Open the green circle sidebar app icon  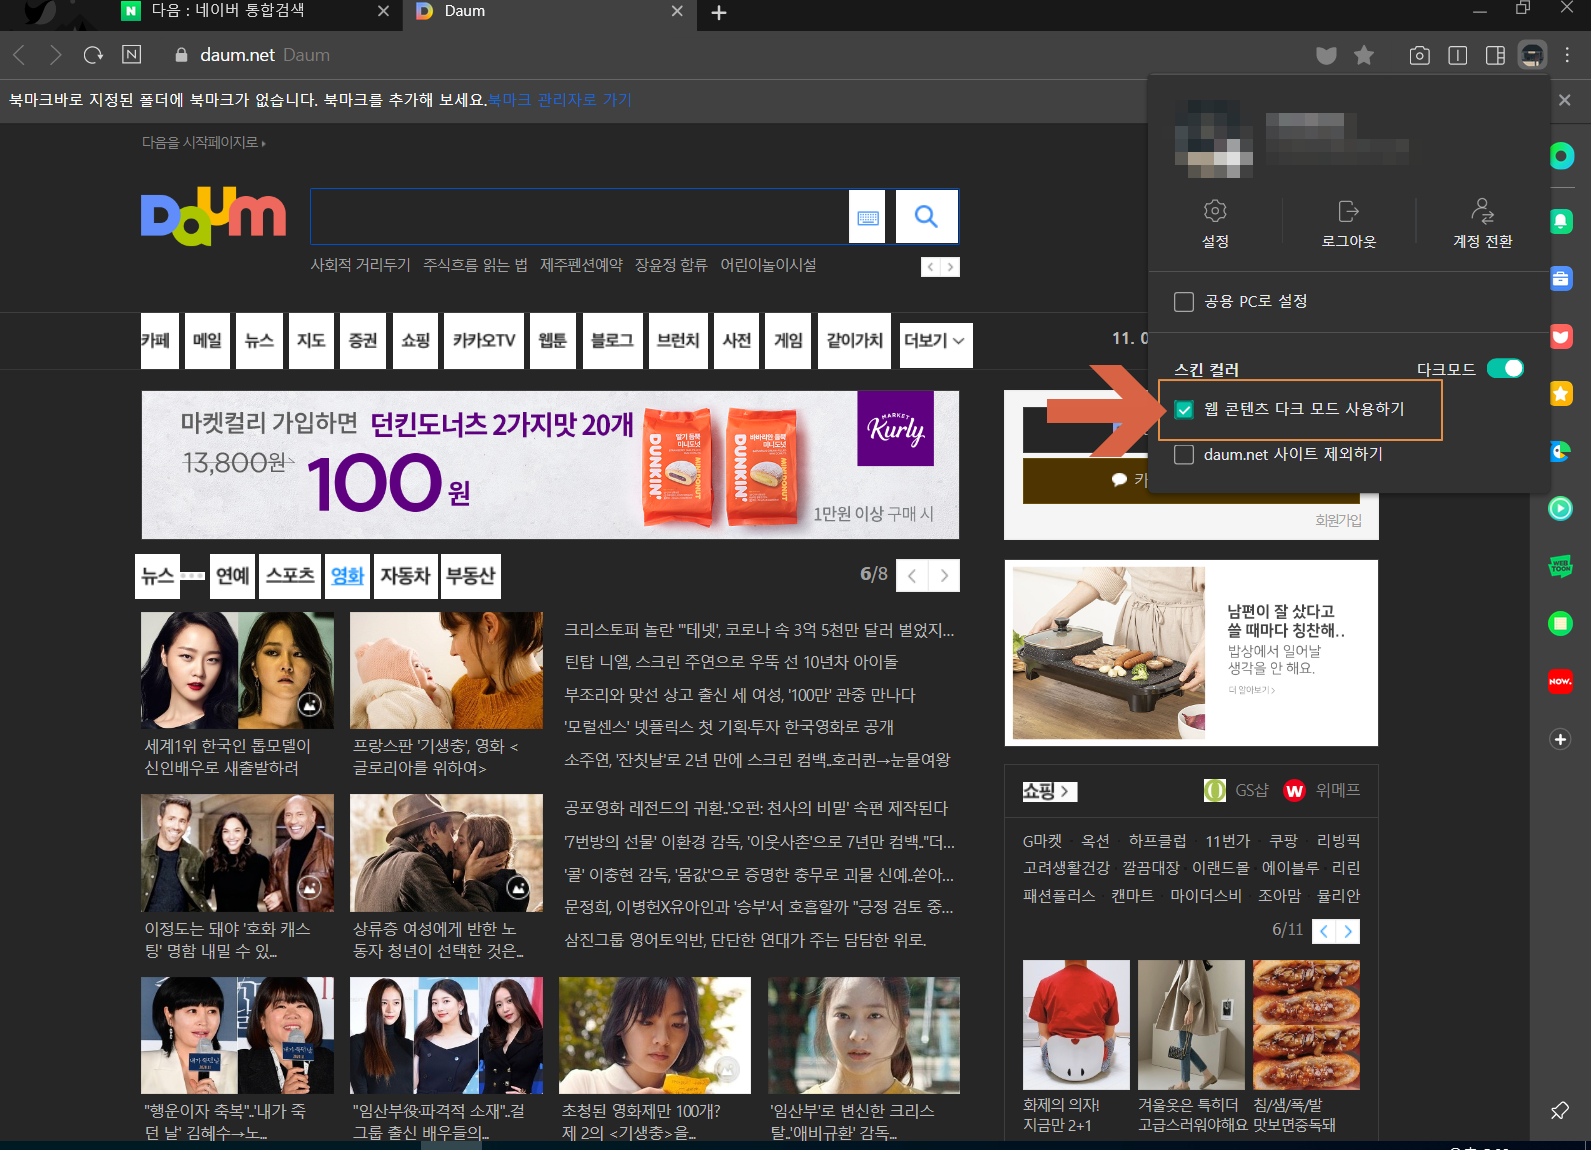click(x=1561, y=156)
